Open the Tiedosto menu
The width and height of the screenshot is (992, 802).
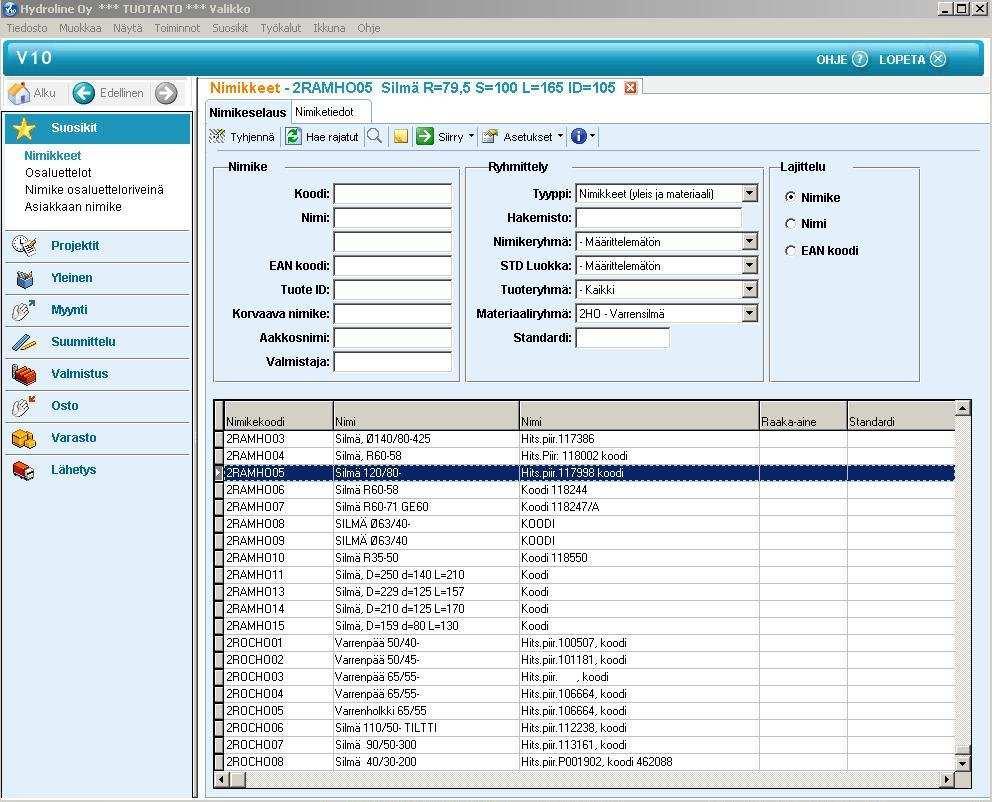click(27, 28)
